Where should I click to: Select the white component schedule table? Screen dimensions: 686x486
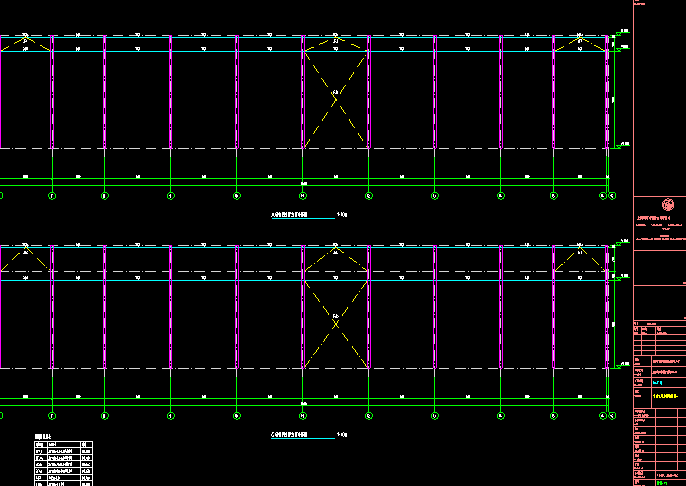pos(63,463)
